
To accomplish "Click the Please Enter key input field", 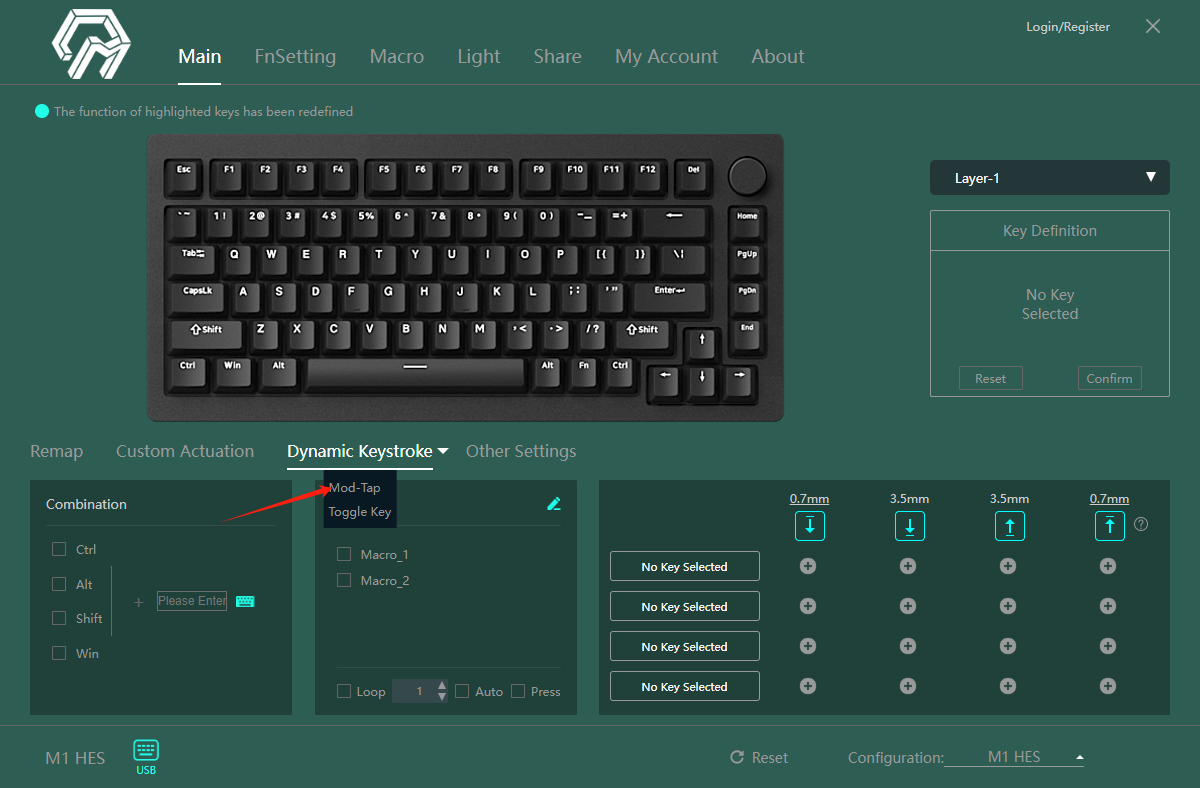I will (x=192, y=601).
